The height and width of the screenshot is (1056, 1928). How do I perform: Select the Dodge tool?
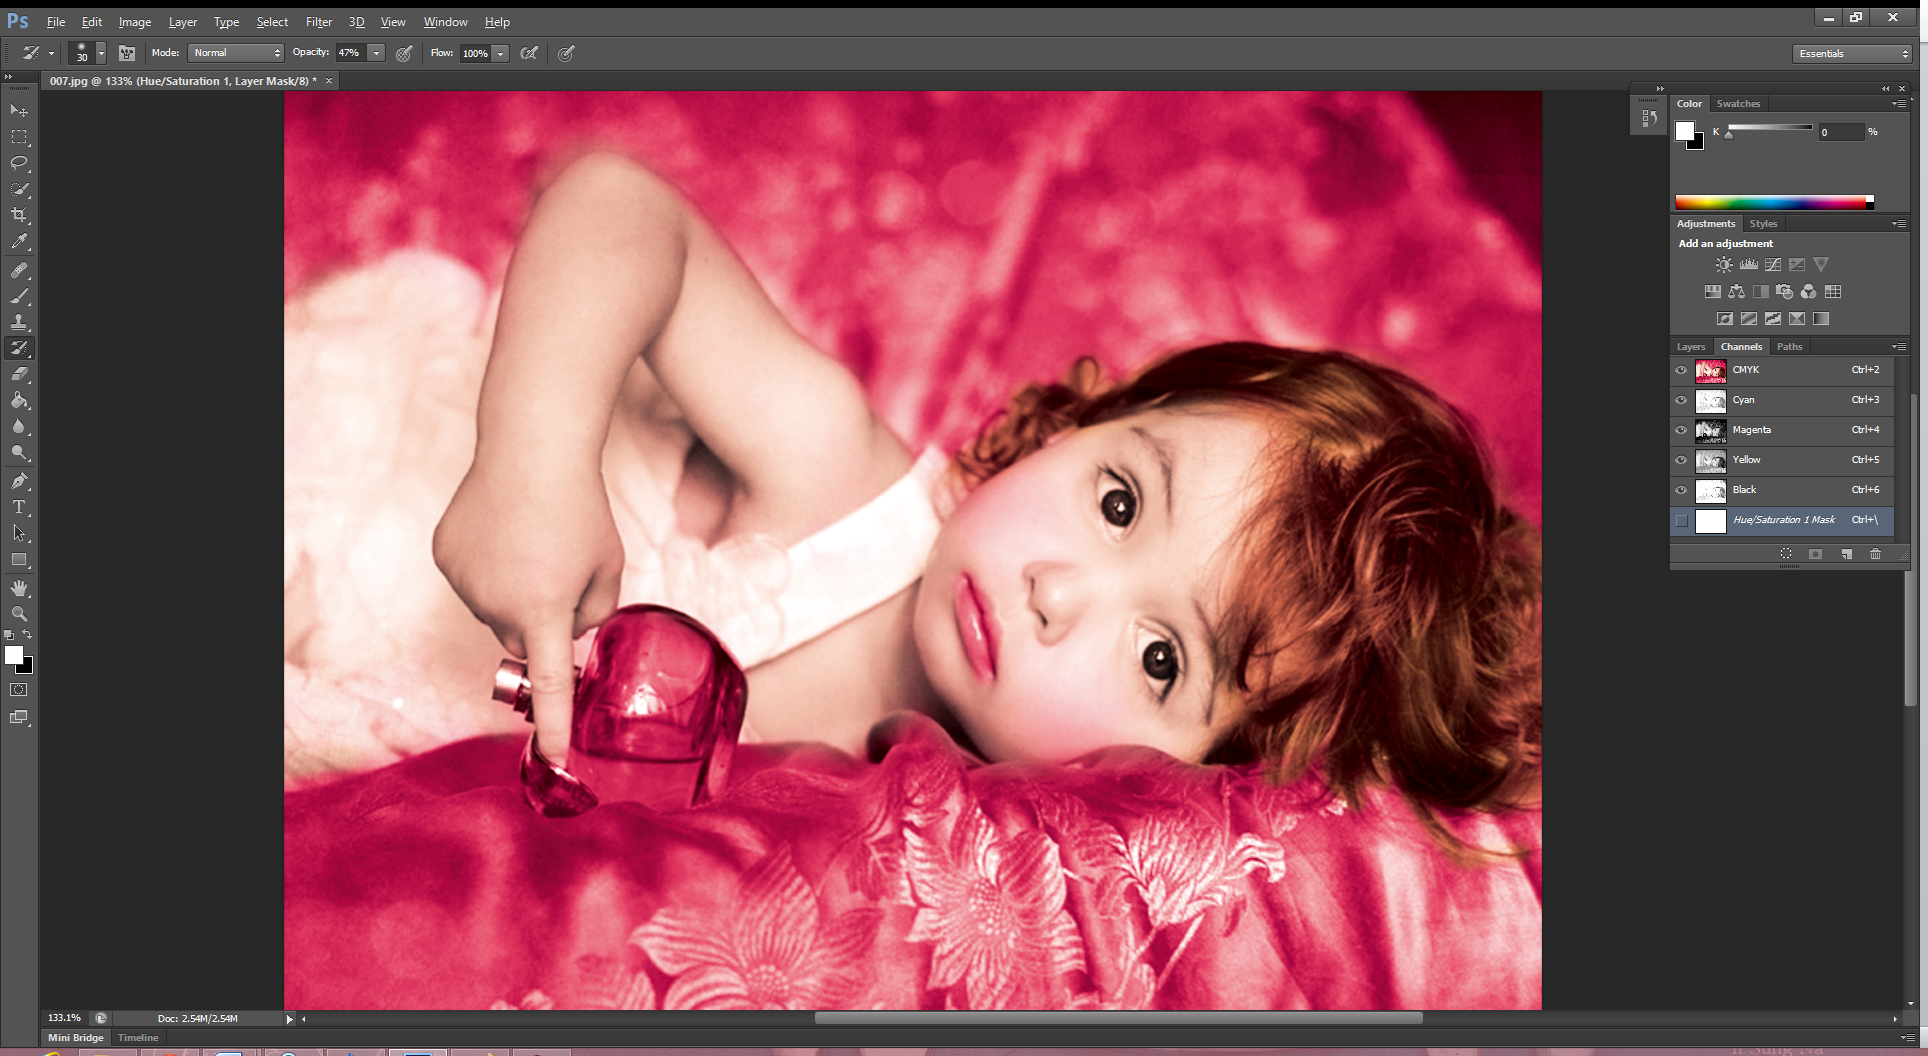tap(19, 453)
